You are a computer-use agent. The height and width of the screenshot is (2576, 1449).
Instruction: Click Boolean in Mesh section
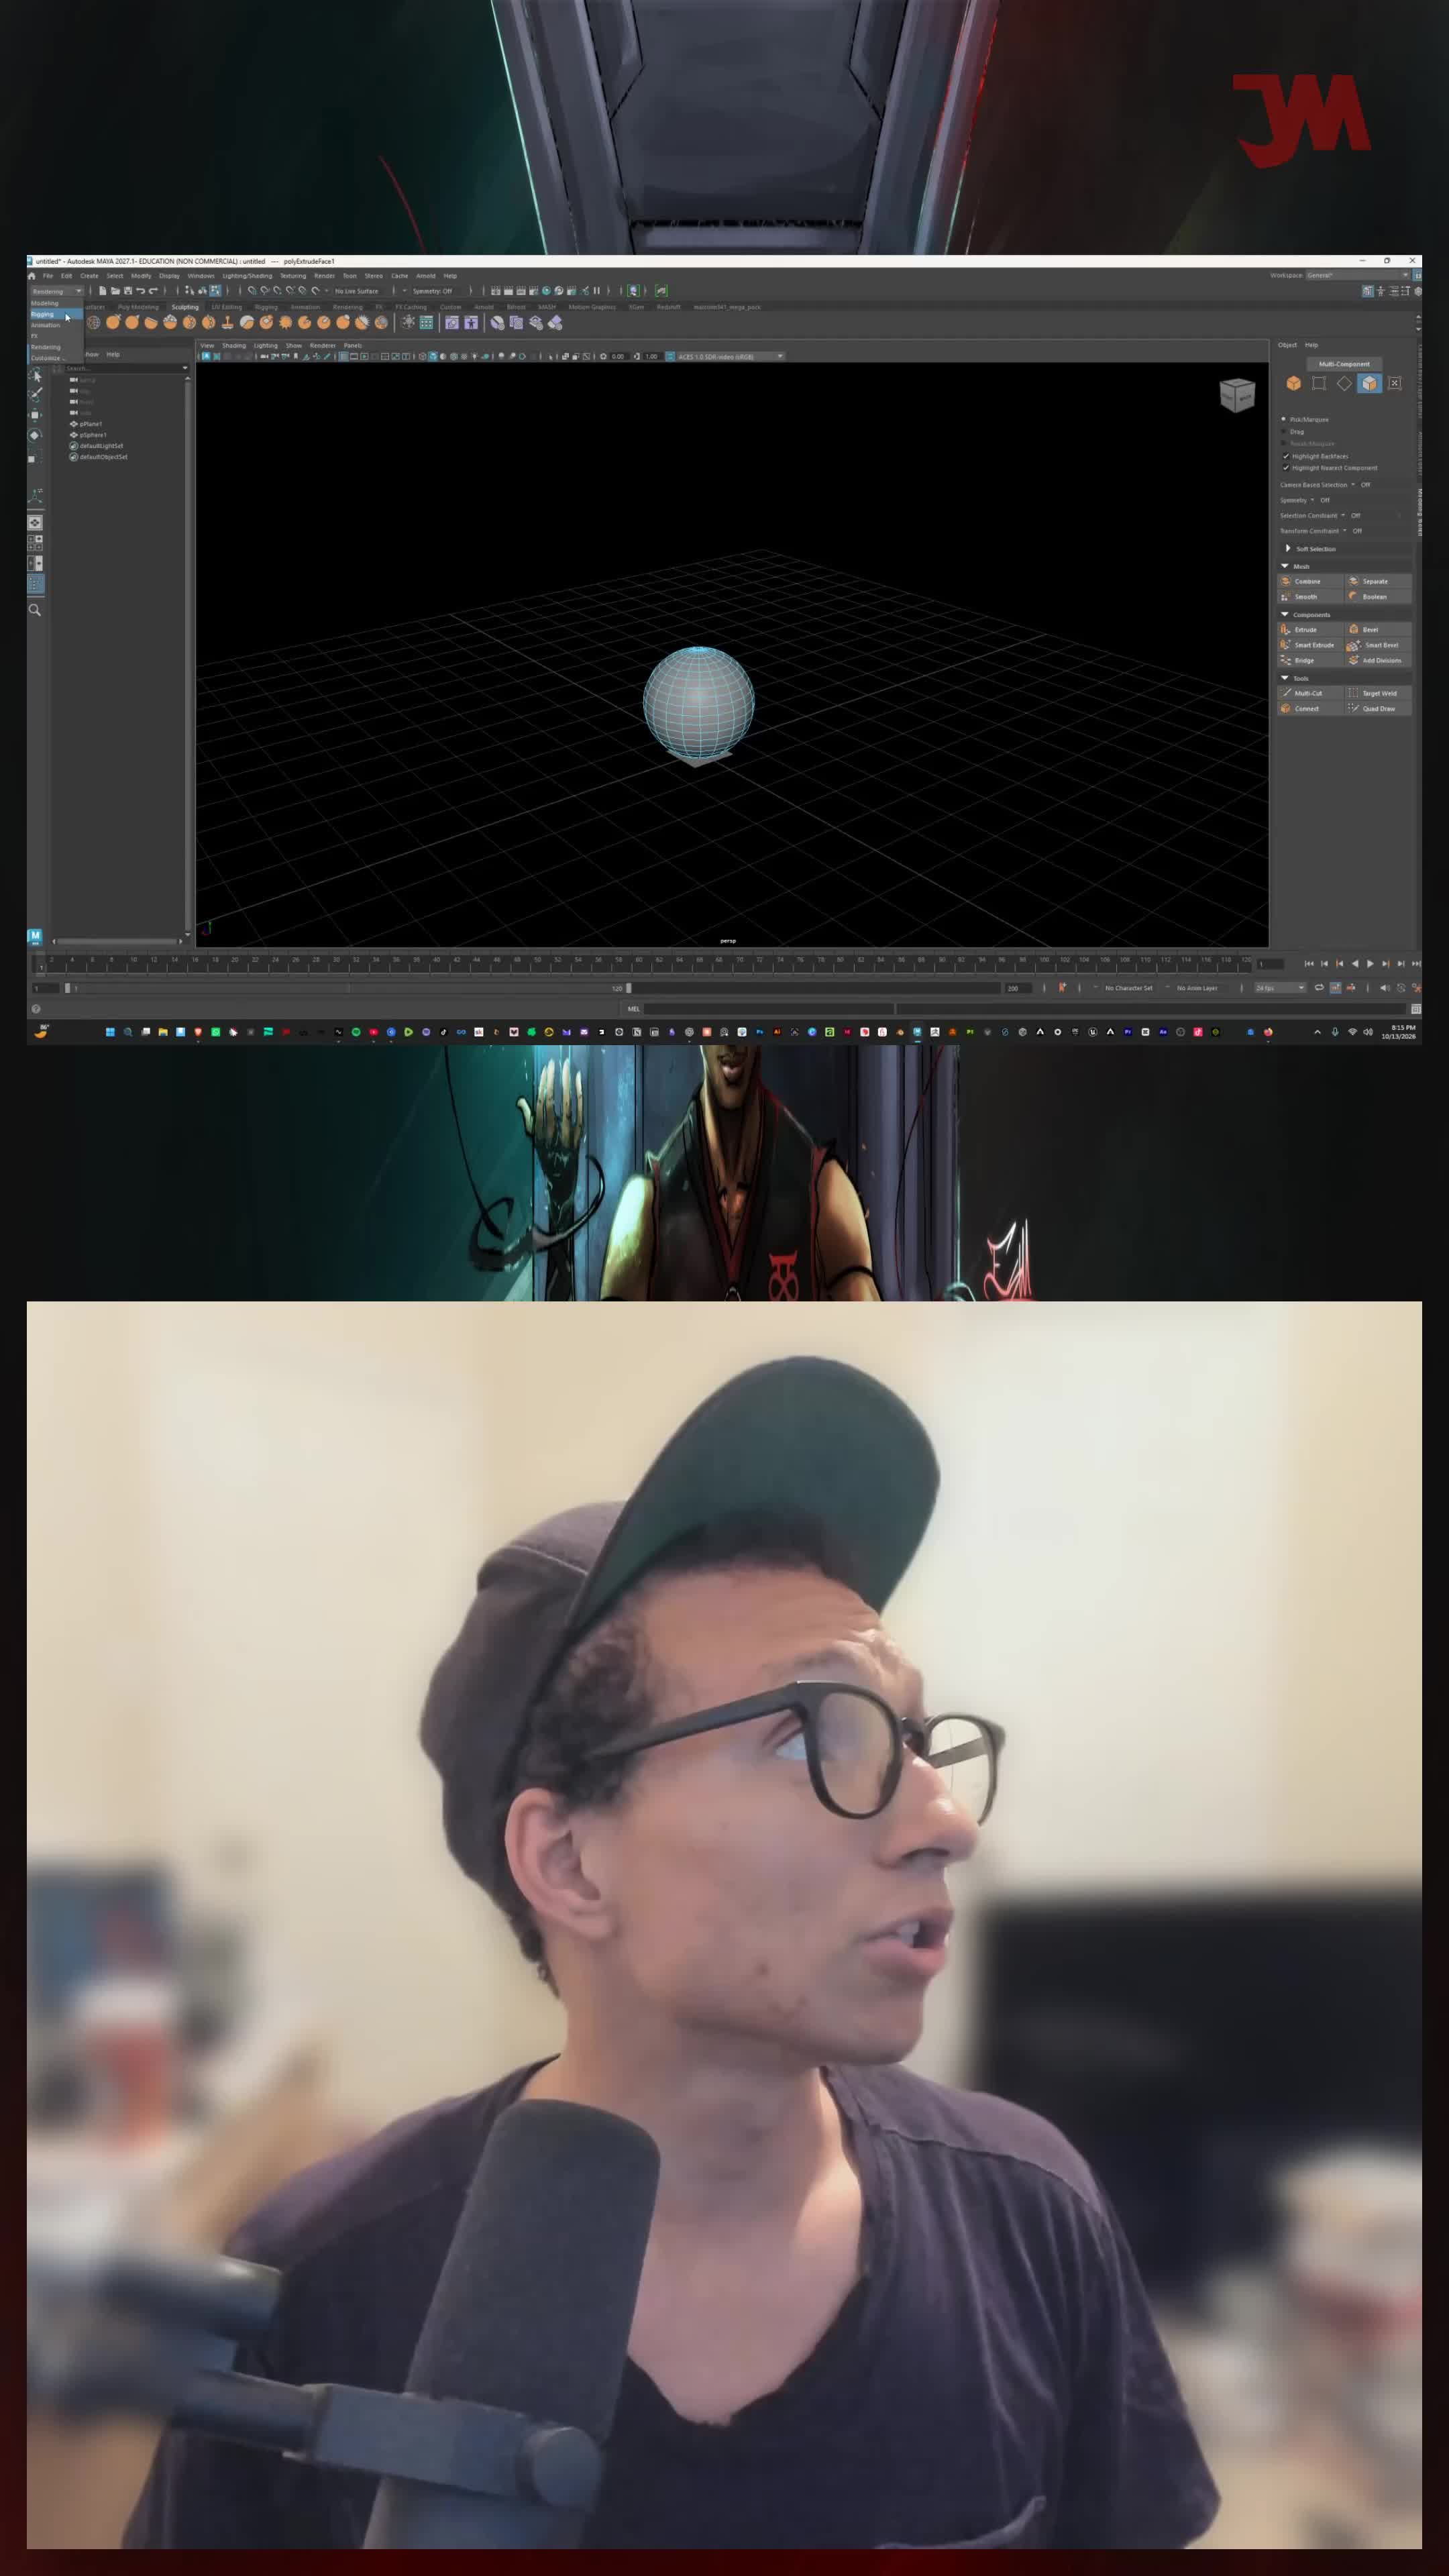(x=1378, y=597)
